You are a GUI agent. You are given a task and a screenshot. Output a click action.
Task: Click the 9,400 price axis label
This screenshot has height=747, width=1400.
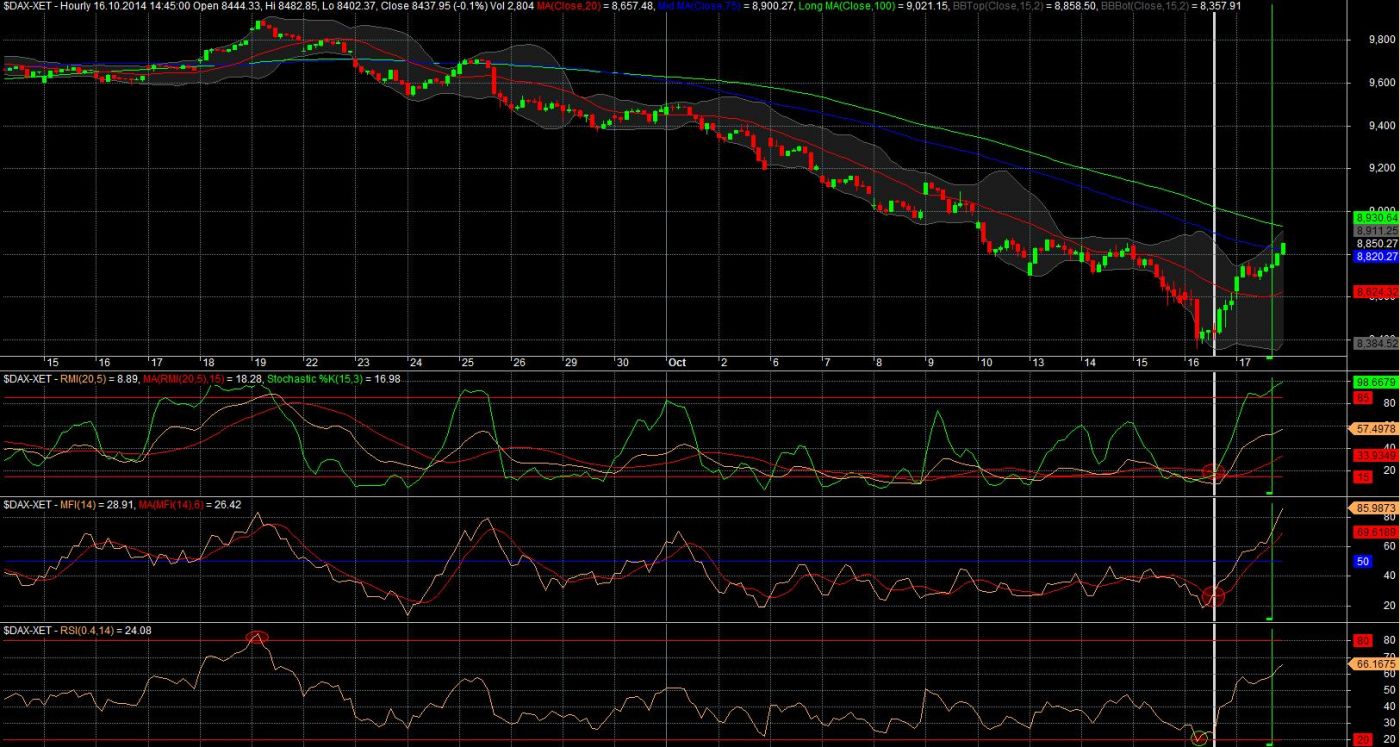coord(1381,126)
